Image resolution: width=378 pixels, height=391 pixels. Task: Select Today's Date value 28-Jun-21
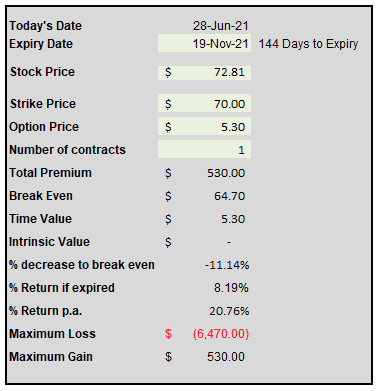click(221, 26)
